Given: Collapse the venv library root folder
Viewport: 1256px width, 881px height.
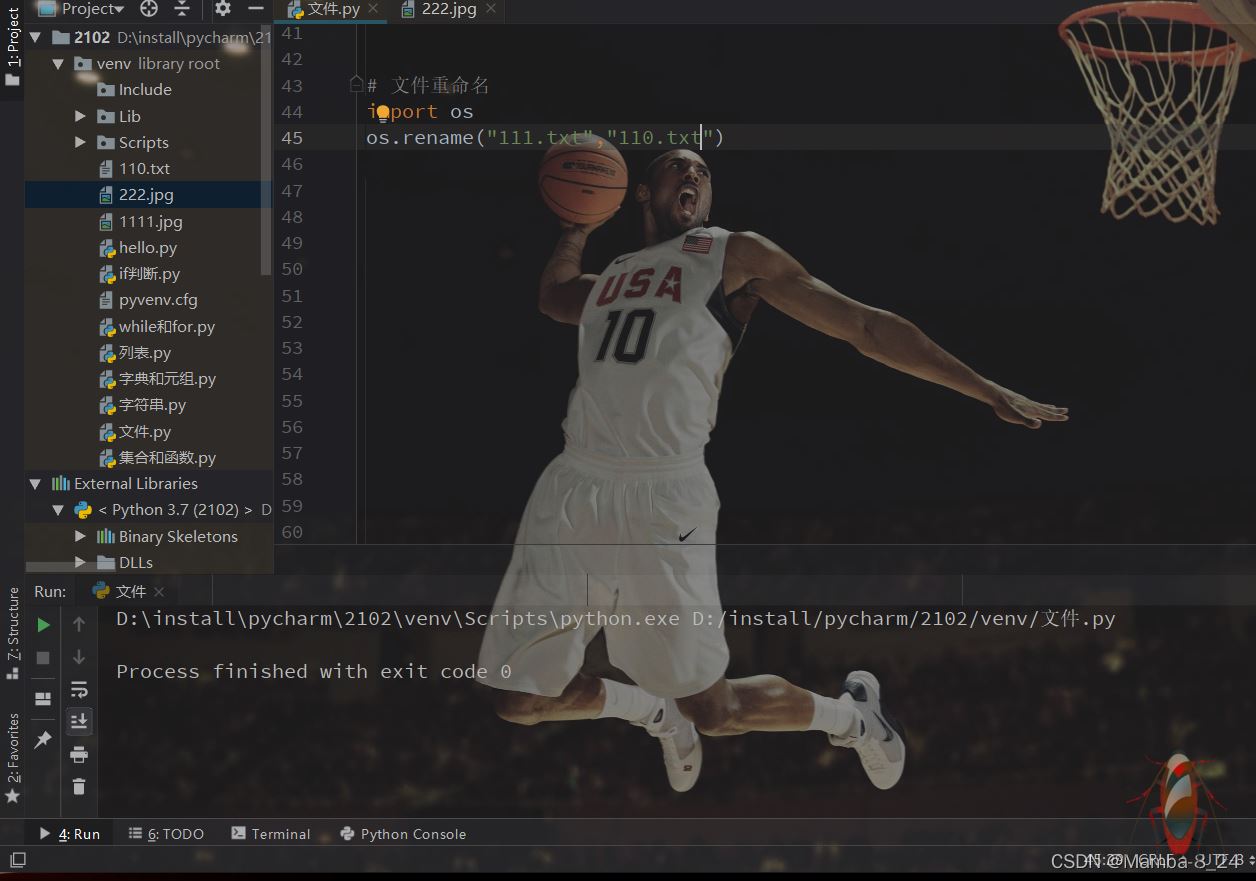Looking at the screenshot, I should [x=58, y=64].
